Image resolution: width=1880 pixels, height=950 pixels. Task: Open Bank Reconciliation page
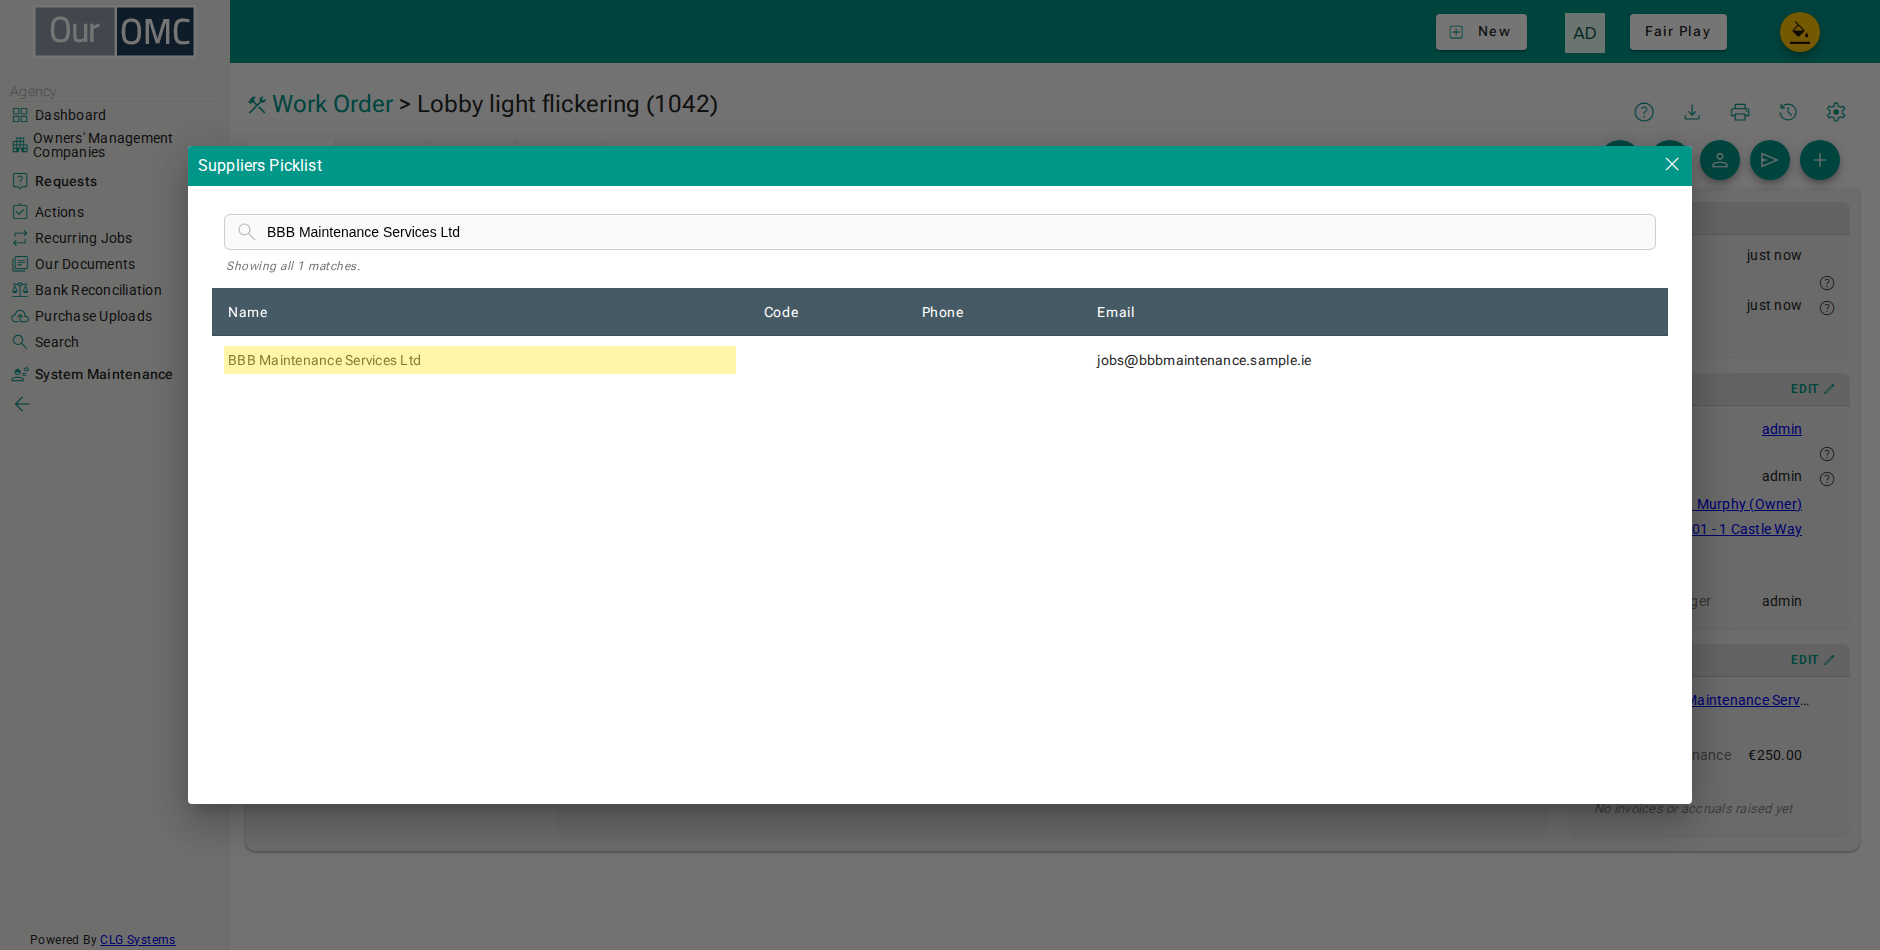pyautogui.click(x=98, y=290)
